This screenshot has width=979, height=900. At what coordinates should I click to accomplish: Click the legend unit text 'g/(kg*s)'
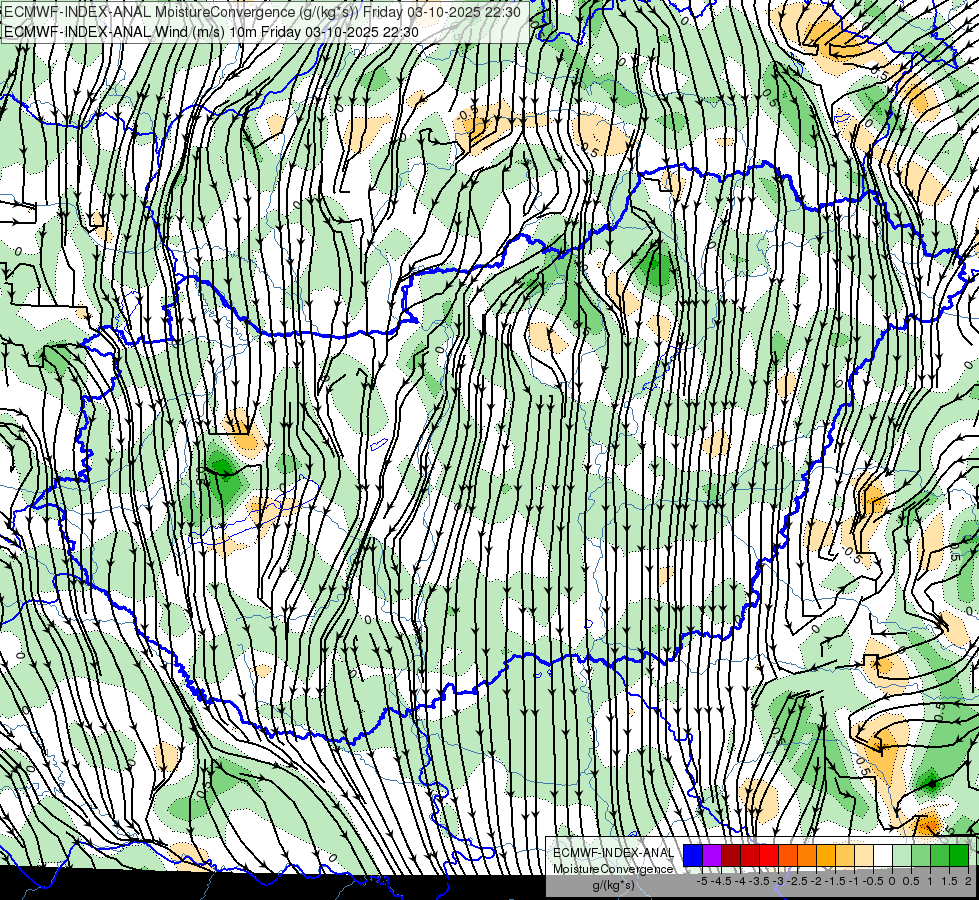(x=614, y=886)
